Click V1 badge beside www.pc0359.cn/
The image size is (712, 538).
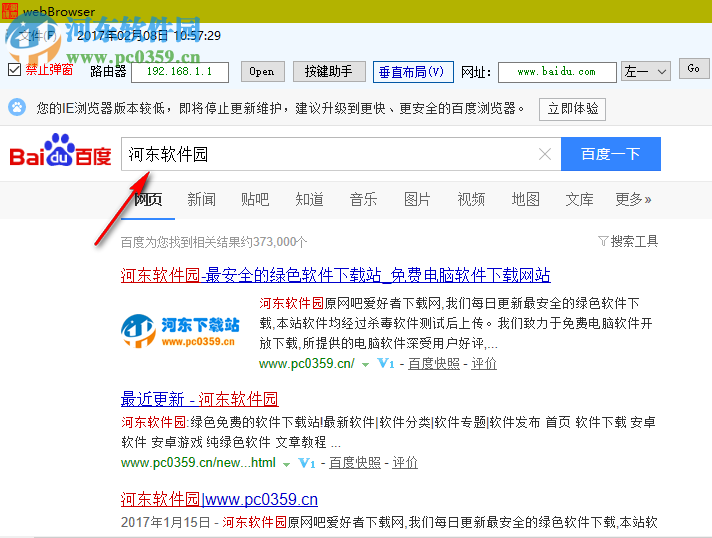386,363
